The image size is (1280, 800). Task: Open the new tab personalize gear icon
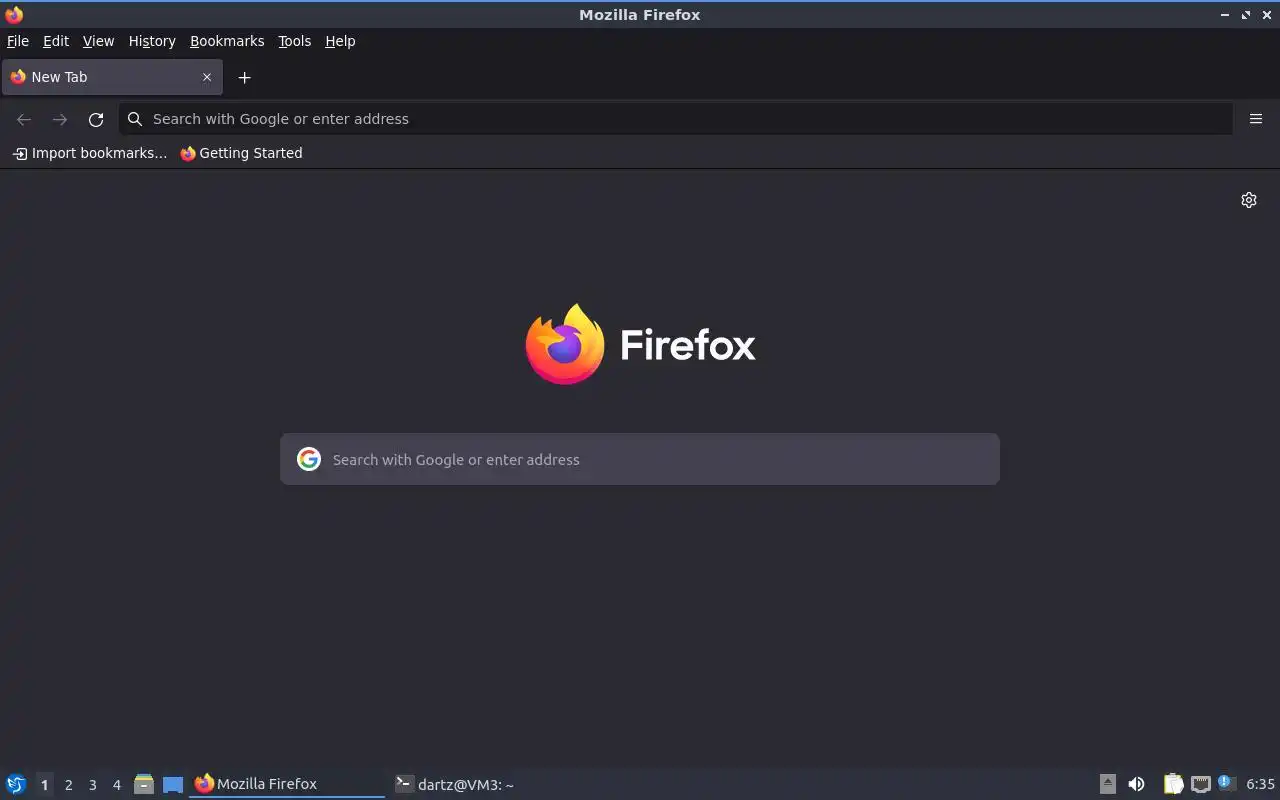(x=1249, y=200)
